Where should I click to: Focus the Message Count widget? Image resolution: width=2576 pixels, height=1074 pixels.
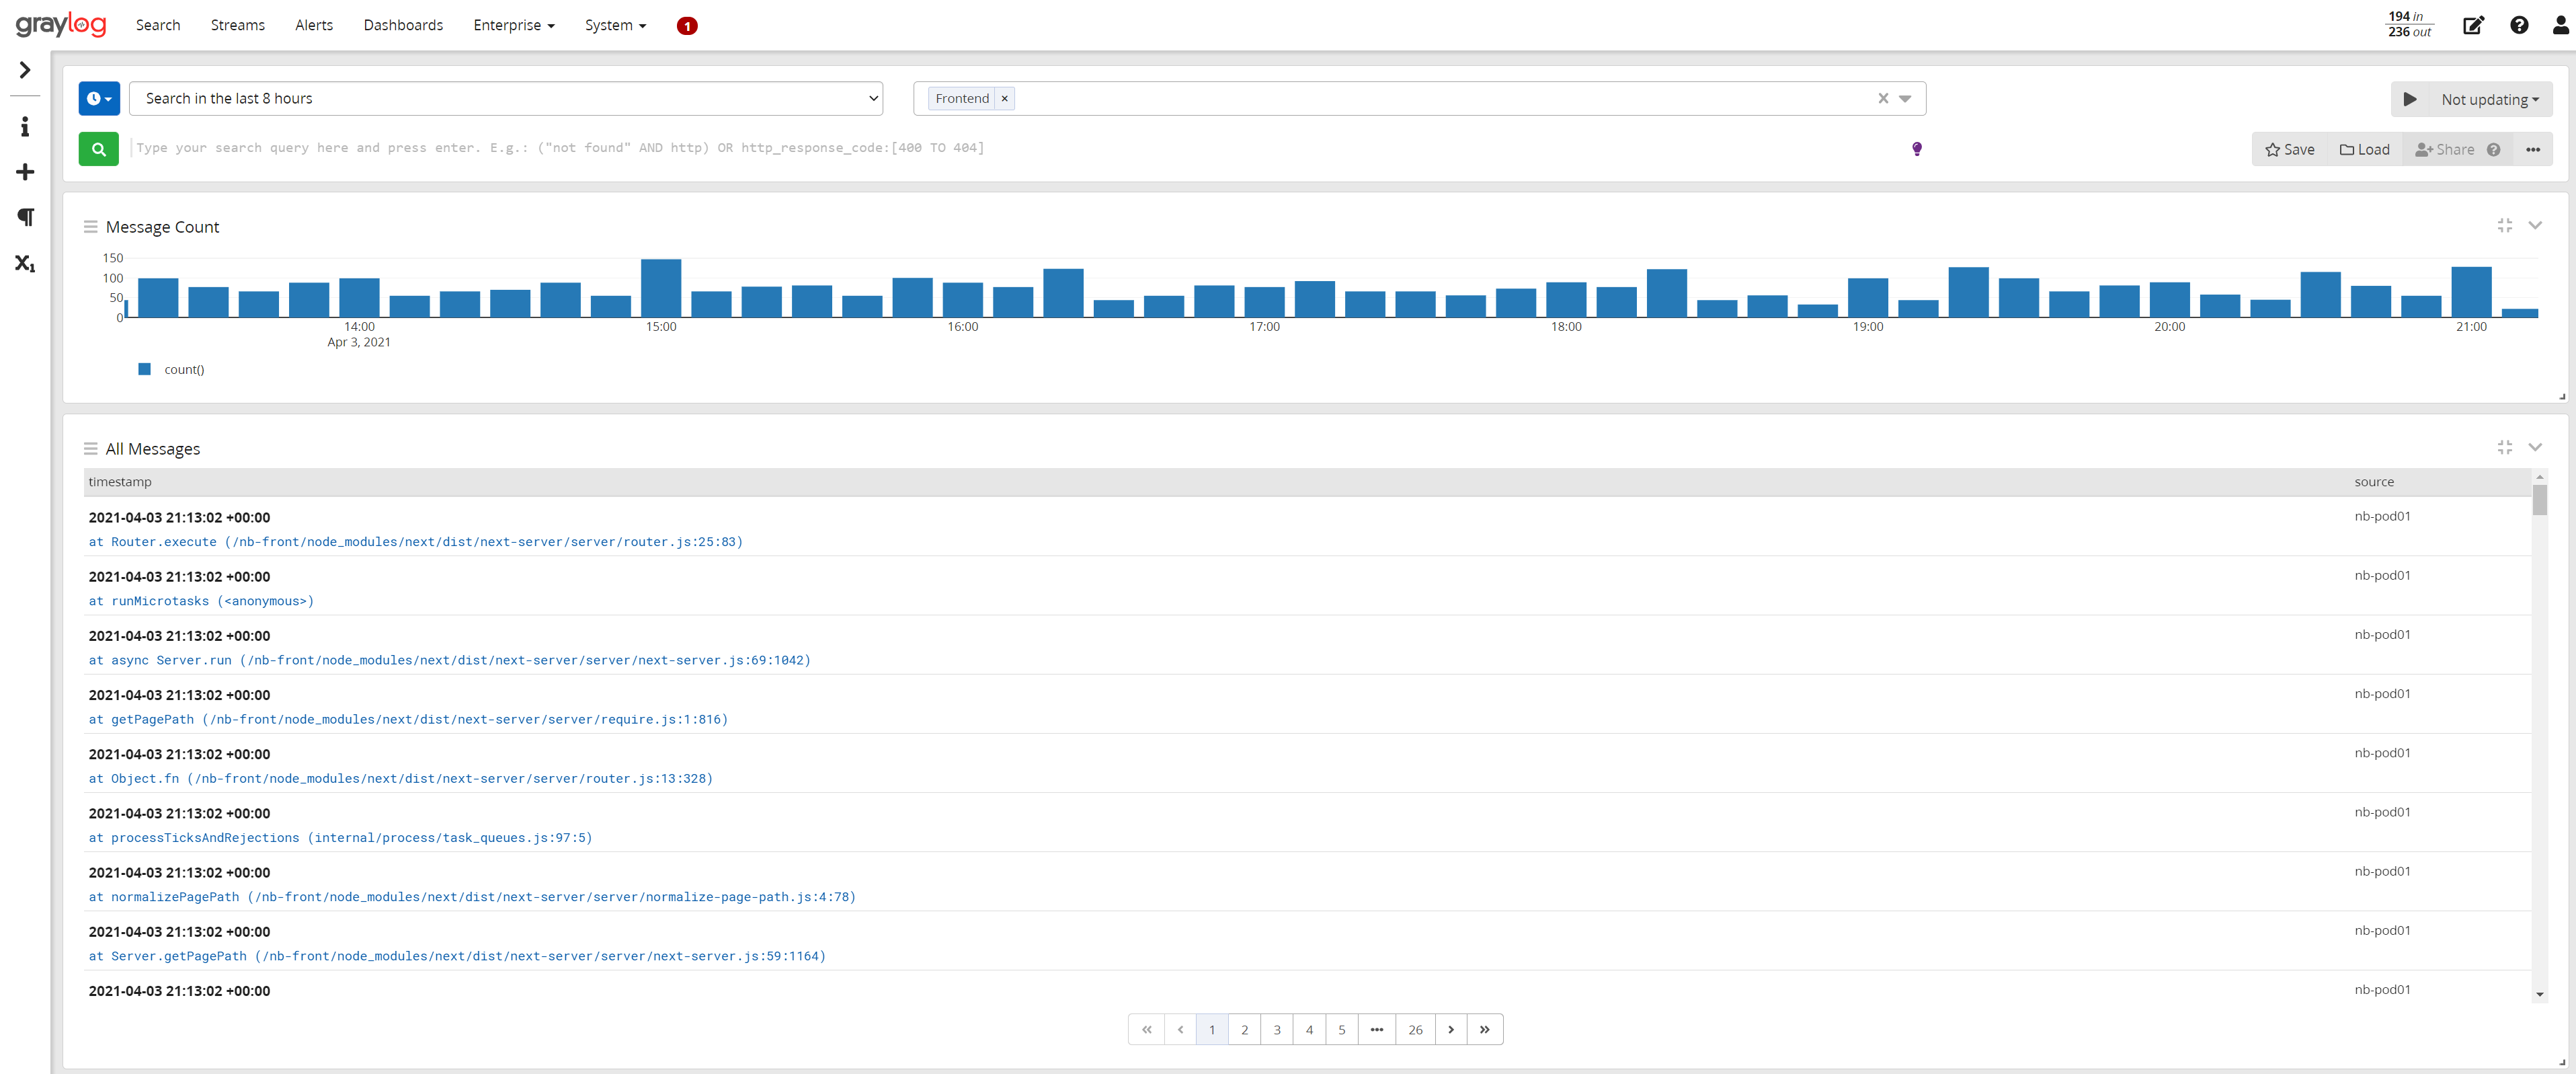(x=2505, y=226)
